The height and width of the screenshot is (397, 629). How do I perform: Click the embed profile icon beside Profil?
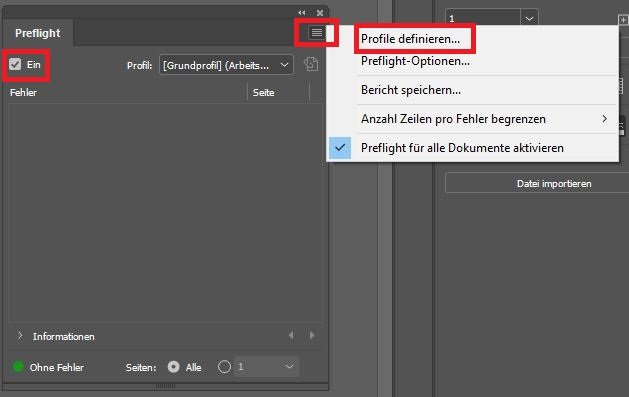click(311, 64)
